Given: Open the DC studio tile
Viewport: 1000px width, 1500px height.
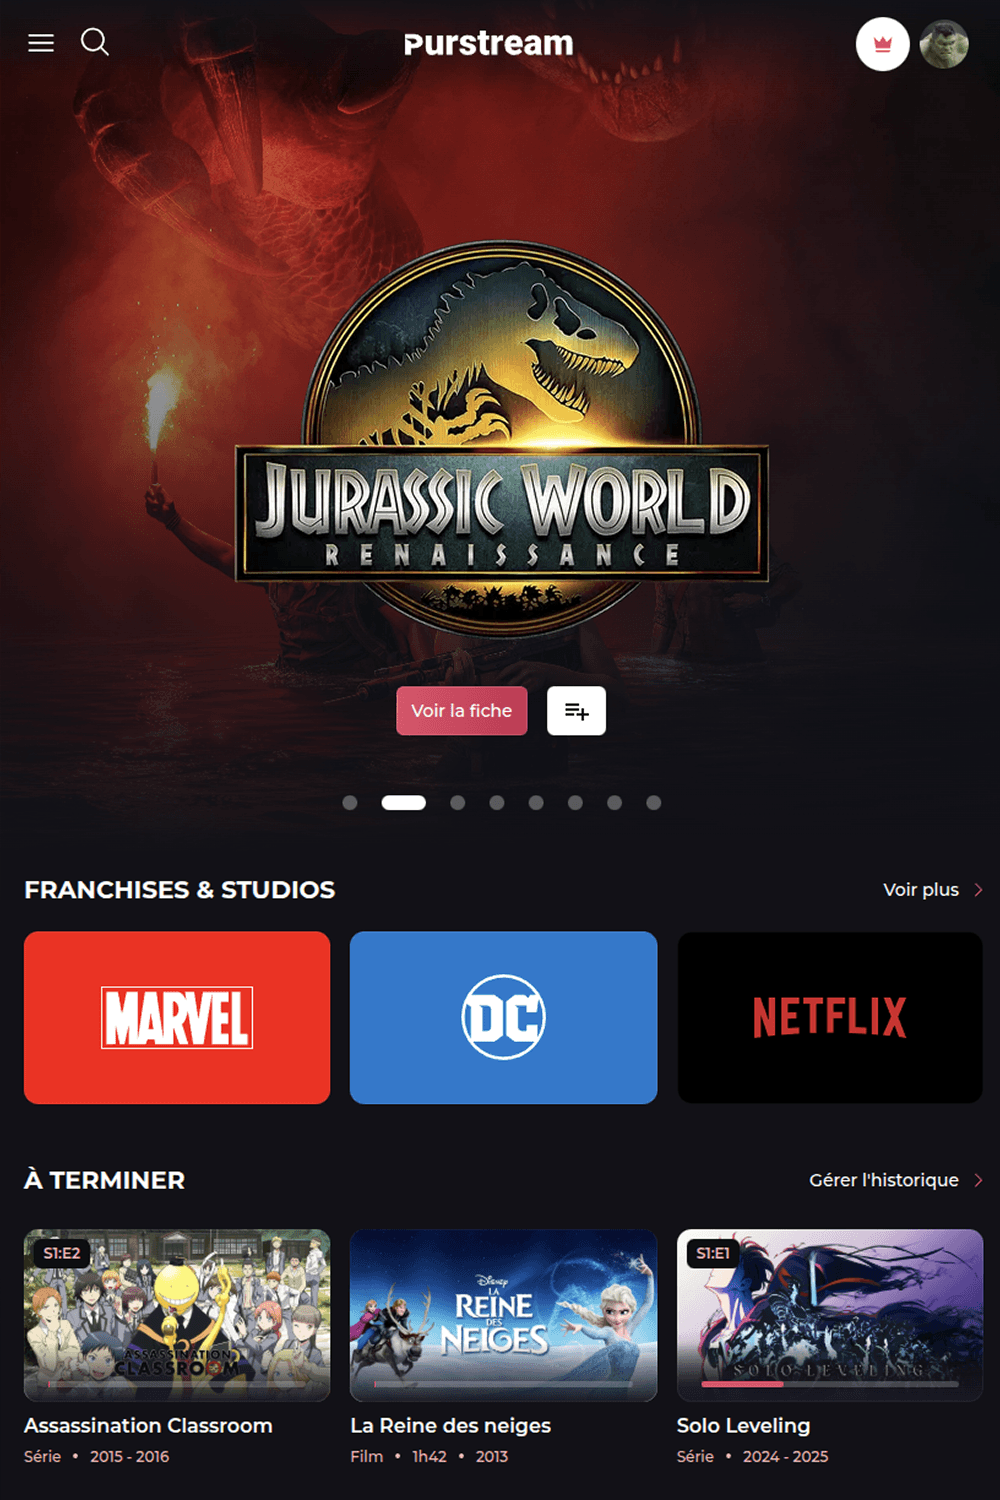Looking at the screenshot, I should tap(504, 1018).
